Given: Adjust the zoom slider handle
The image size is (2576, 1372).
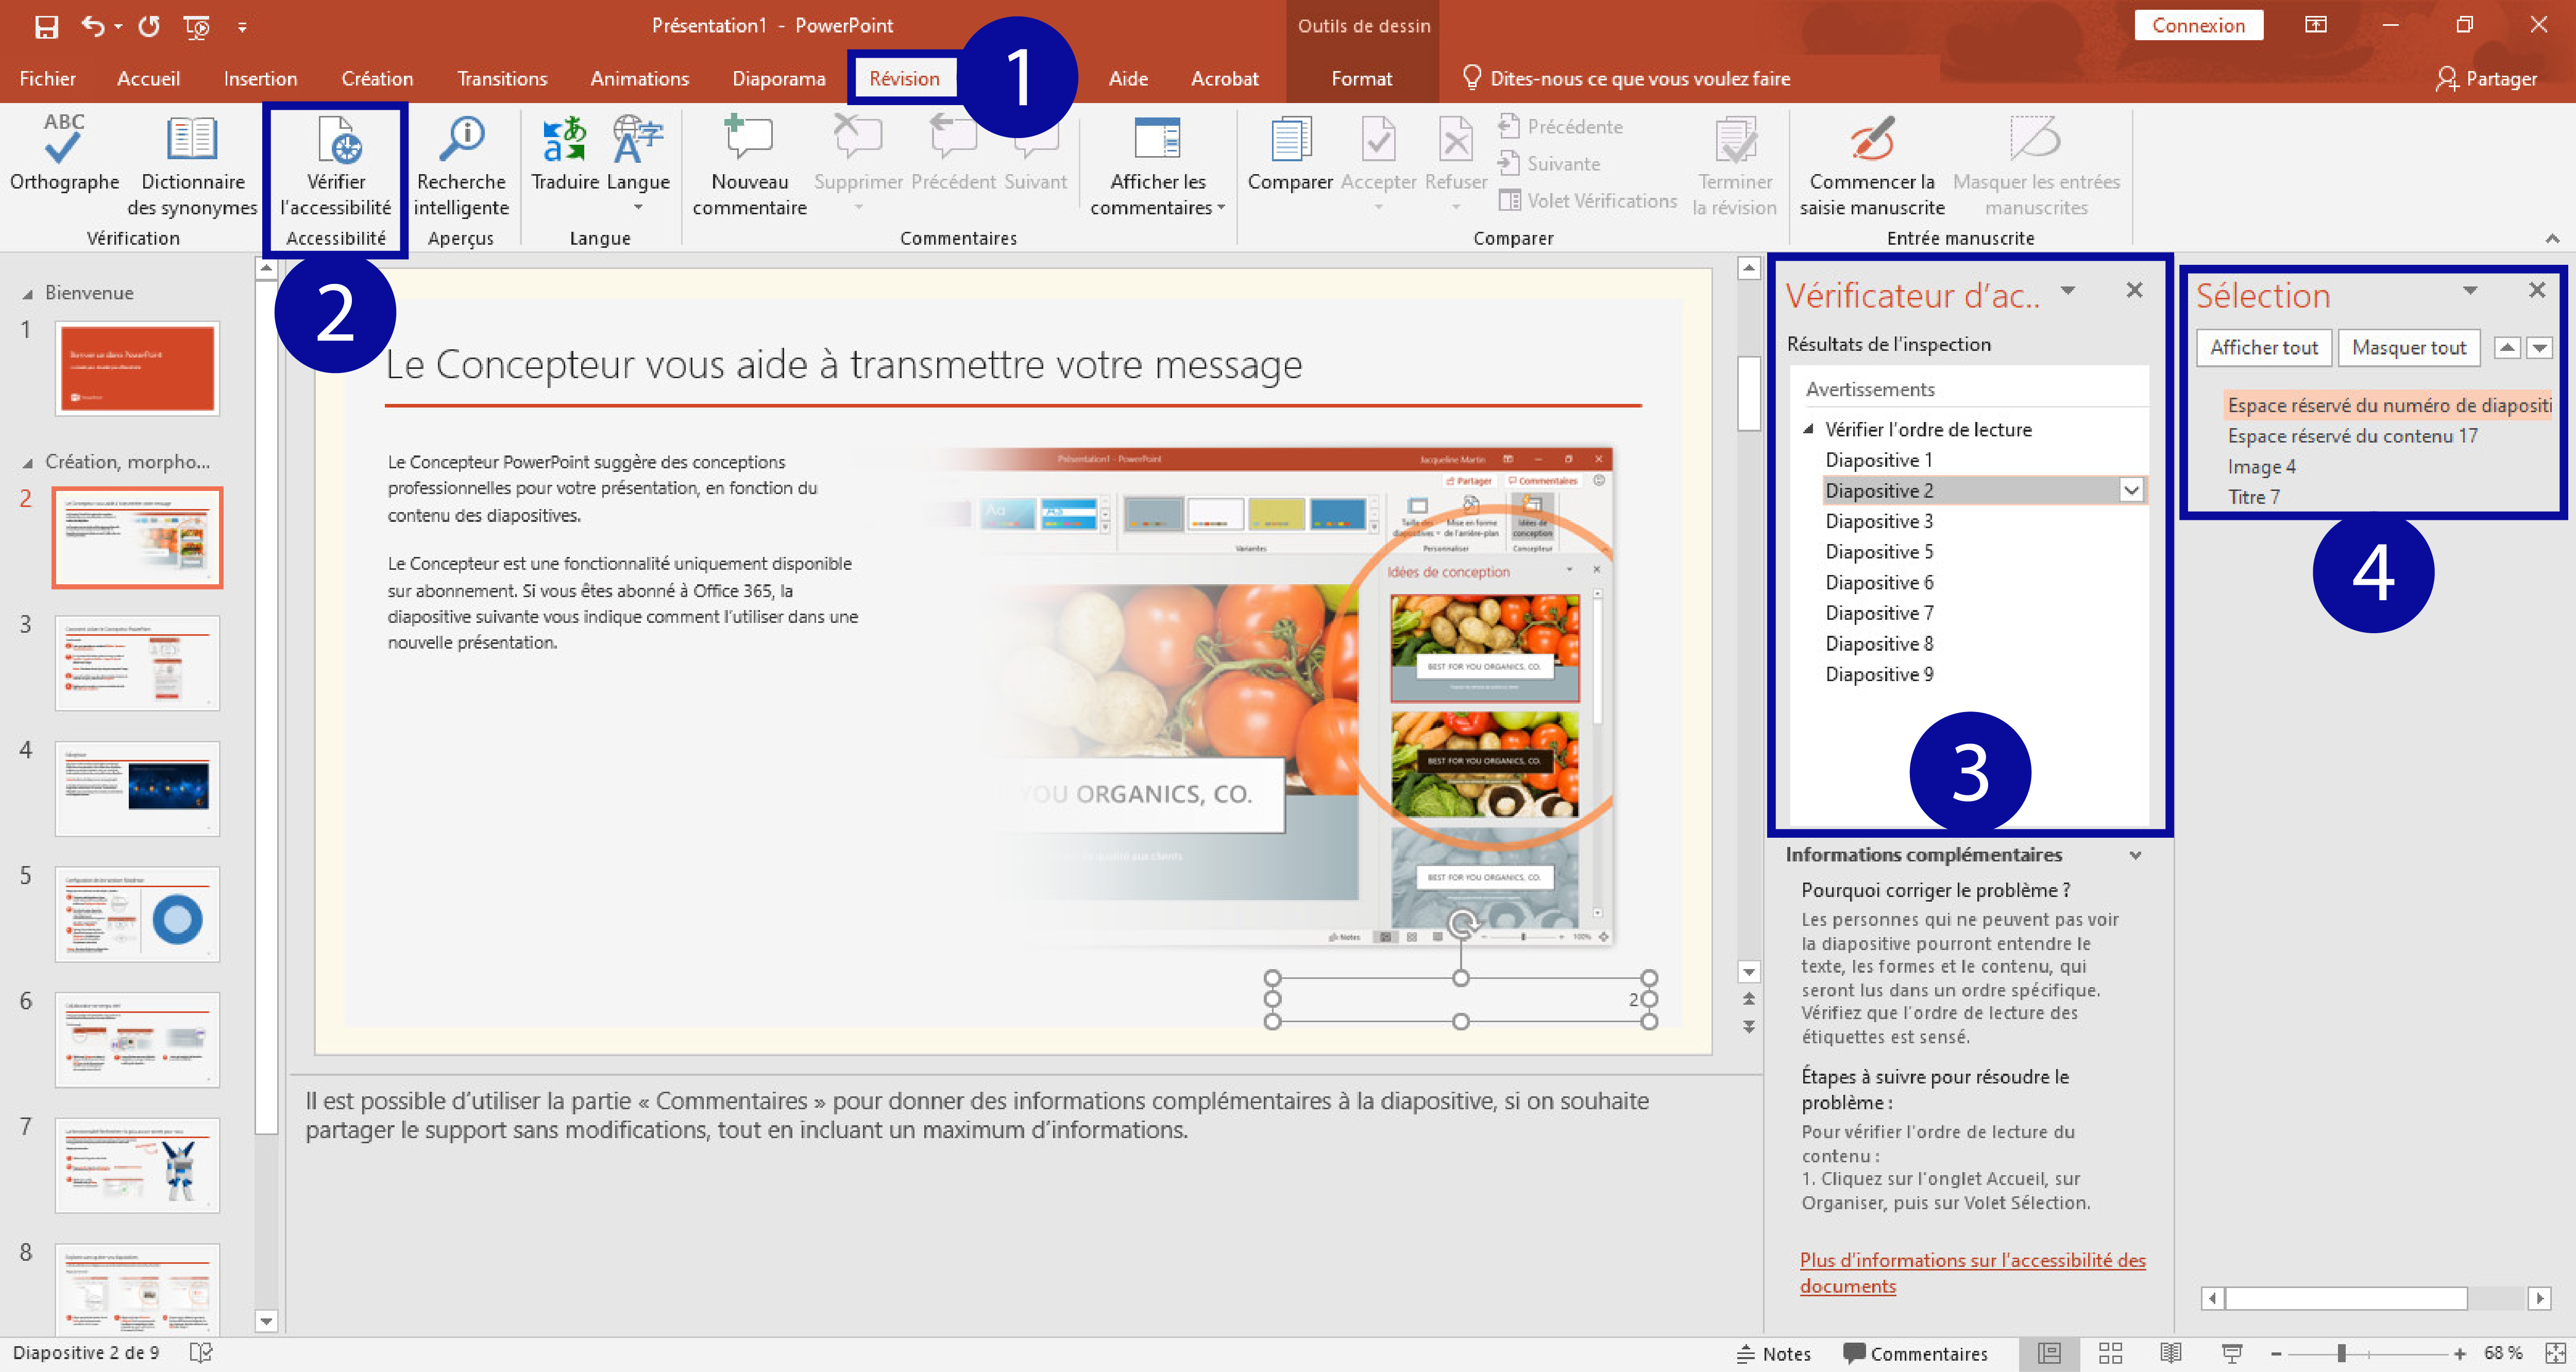Looking at the screenshot, I should [x=2341, y=1353].
